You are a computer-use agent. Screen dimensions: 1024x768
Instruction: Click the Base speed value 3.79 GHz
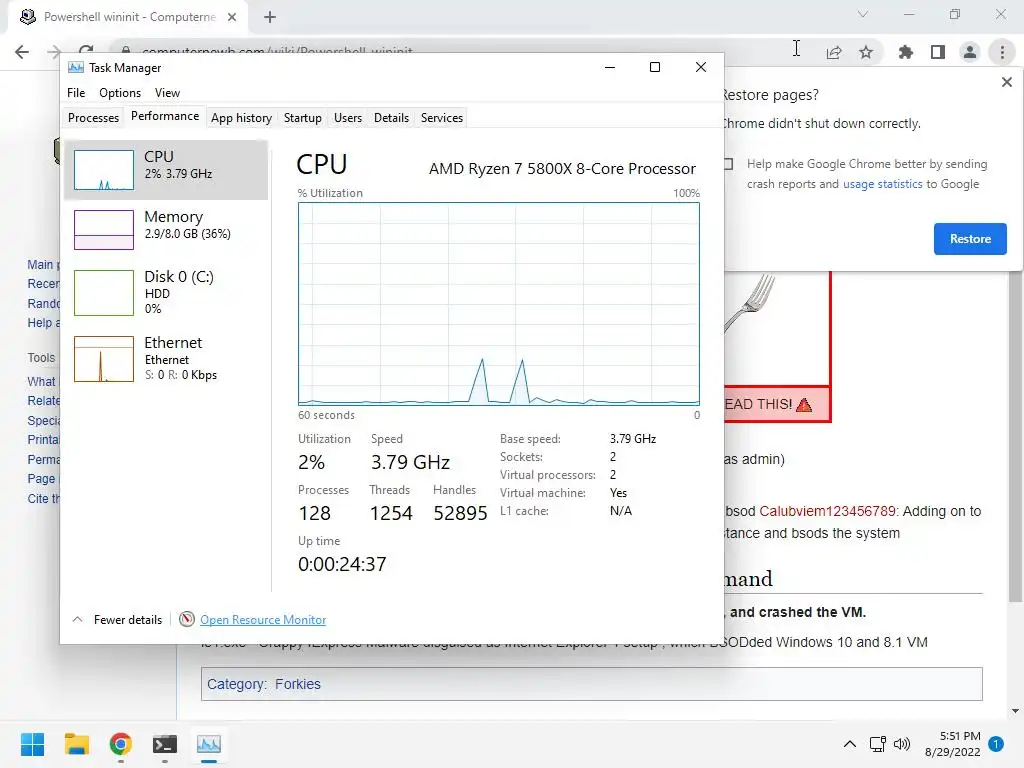[633, 439]
